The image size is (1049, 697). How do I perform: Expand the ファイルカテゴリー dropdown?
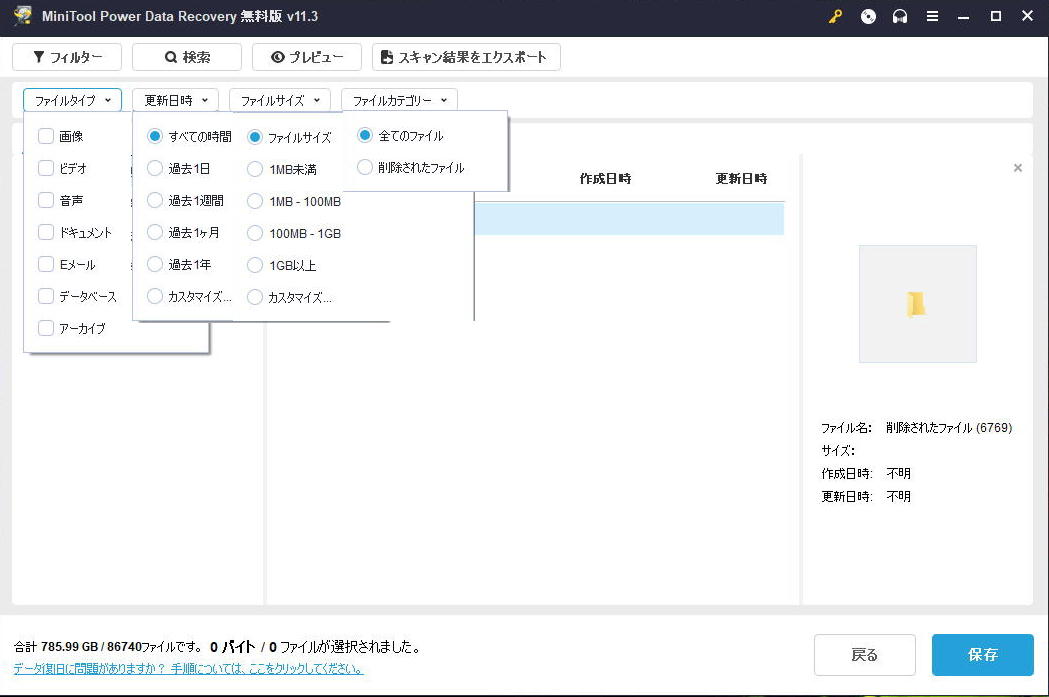click(399, 100)
